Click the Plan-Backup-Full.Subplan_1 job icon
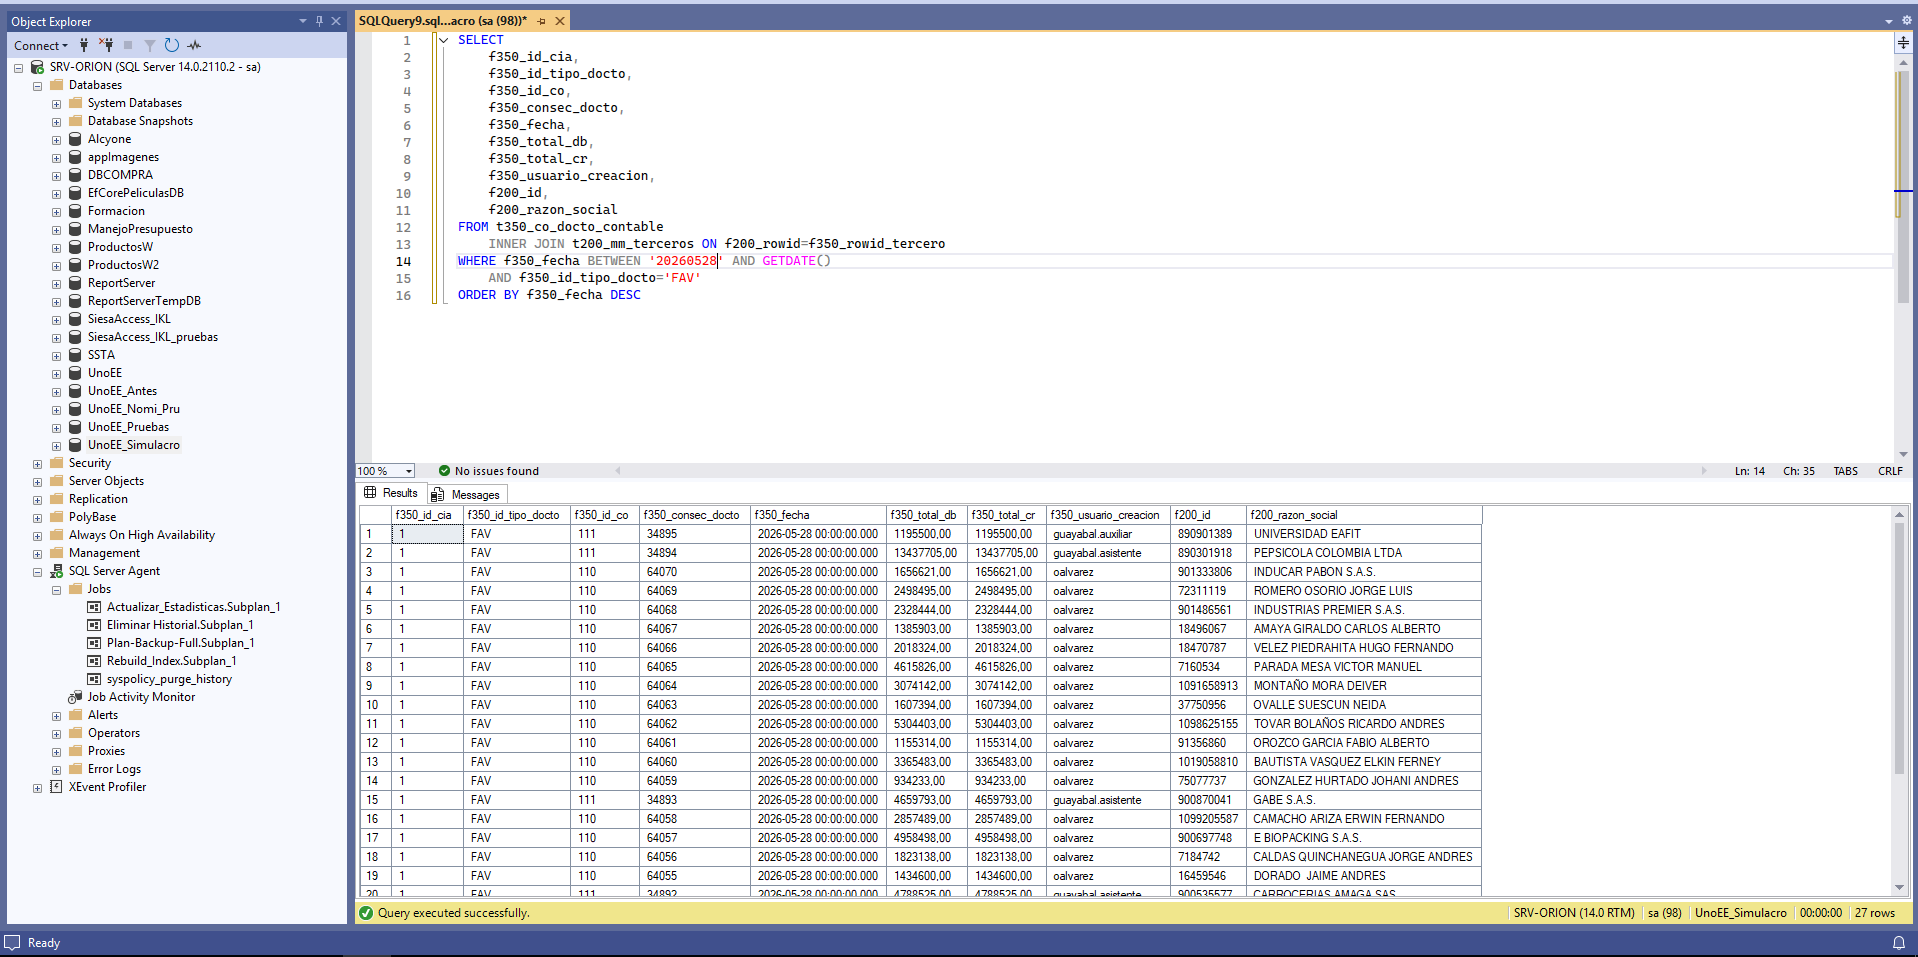 [94, 643]
